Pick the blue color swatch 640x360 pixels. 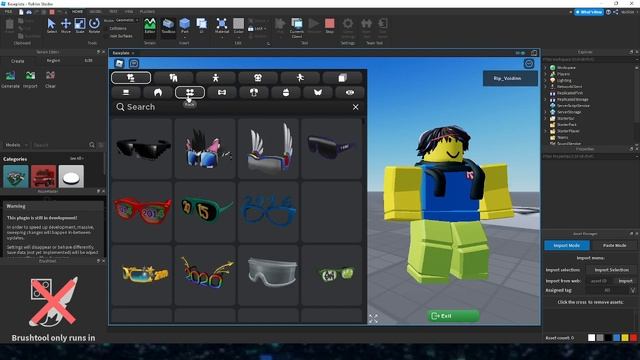(x=617, y=338)
